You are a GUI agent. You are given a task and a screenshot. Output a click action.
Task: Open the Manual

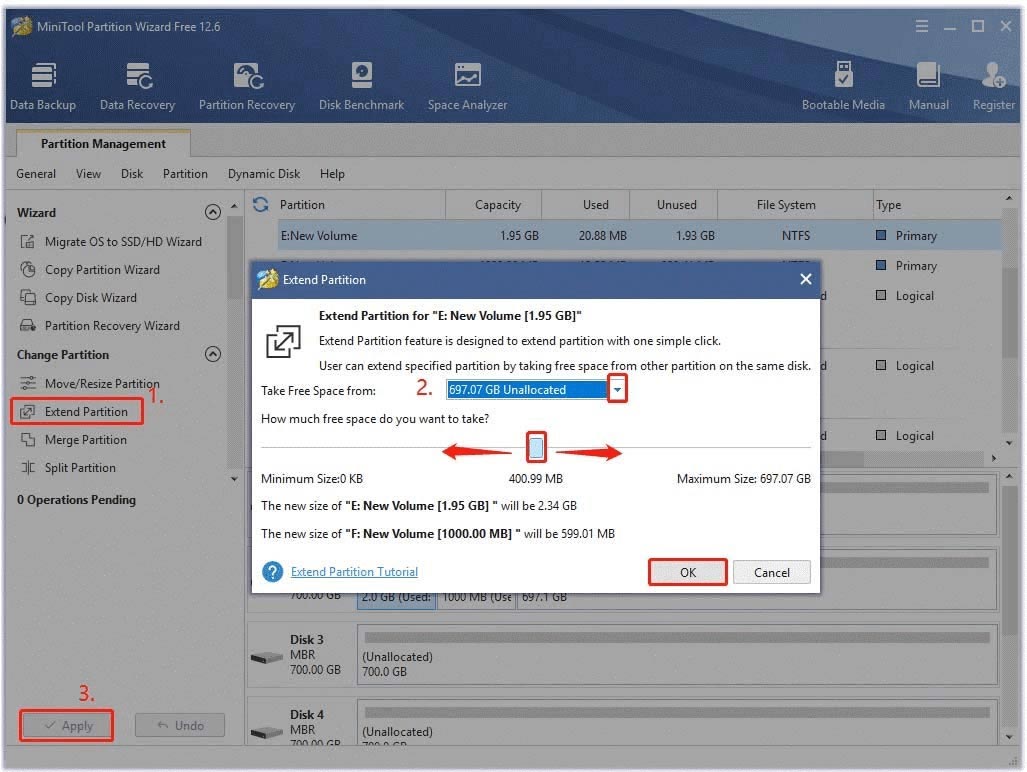pyautogui.click(x=928, y=86)
